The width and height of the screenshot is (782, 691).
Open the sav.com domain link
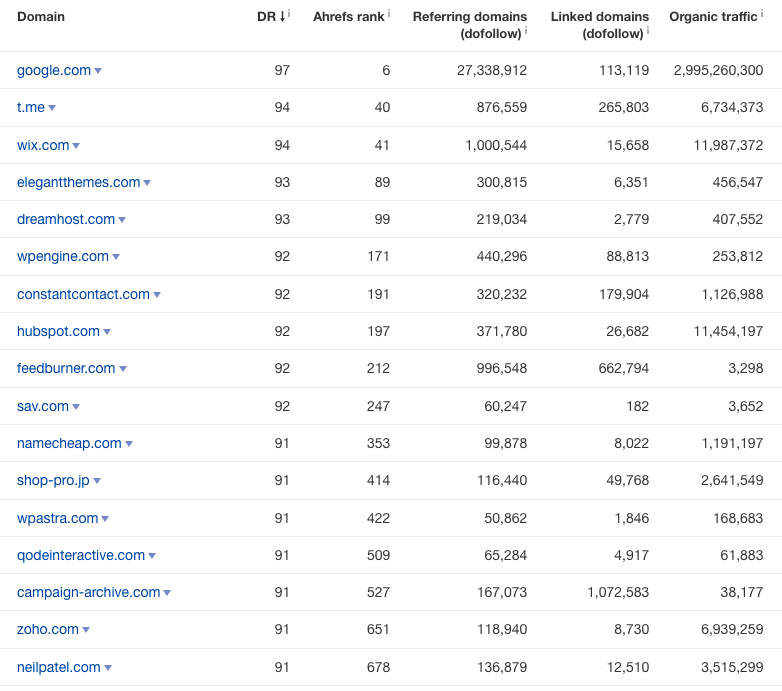point(43,406)
